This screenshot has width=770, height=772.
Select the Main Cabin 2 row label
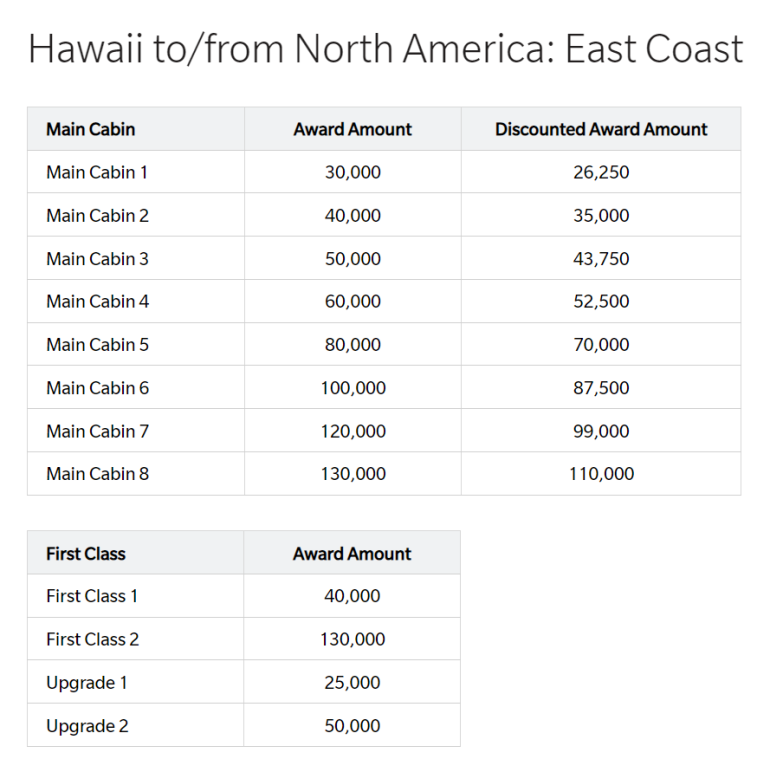click(x=97, y=215)
